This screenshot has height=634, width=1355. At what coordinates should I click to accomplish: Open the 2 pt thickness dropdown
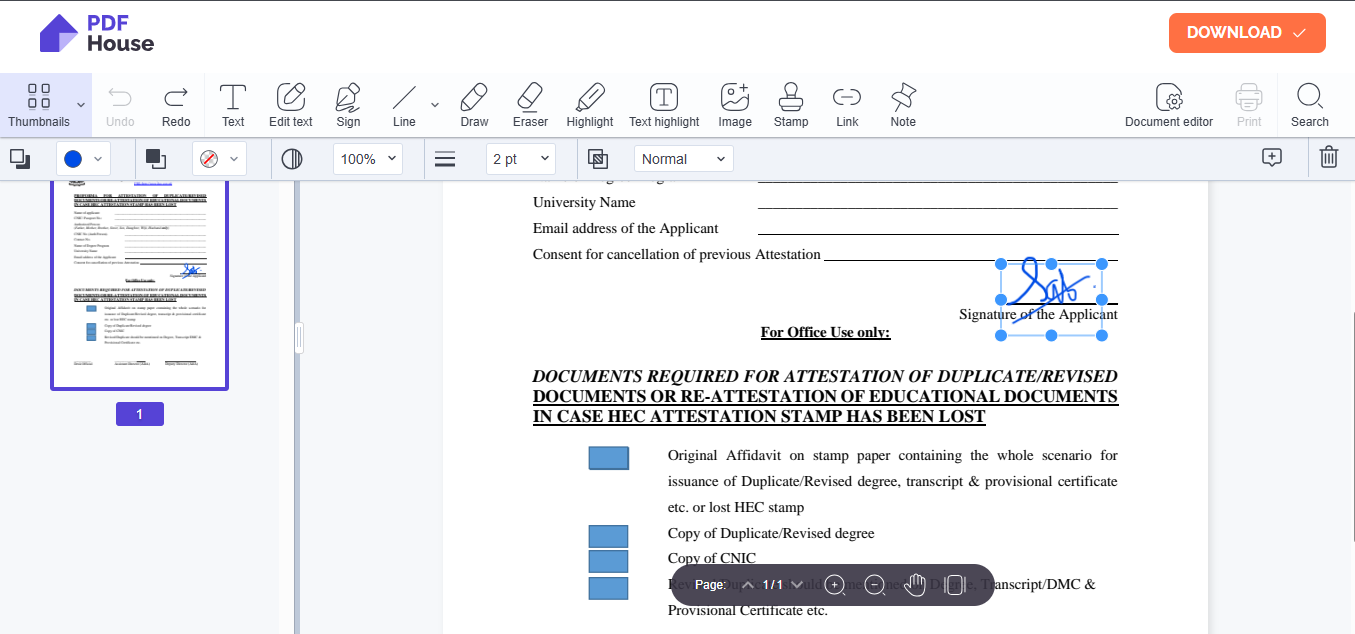[x=521, y=159]
